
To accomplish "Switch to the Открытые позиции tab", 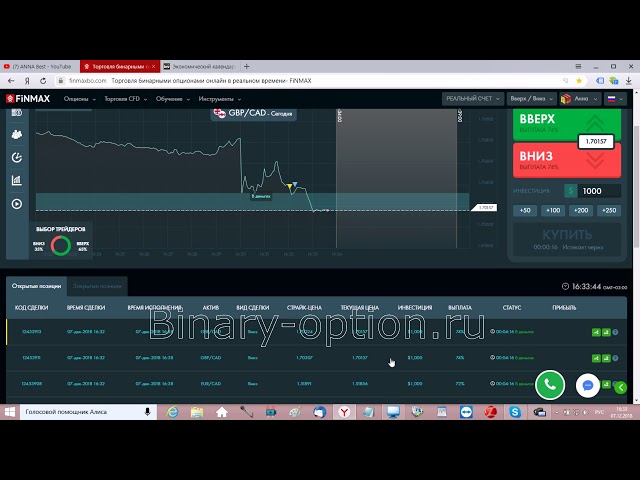I will pos(36,286).
